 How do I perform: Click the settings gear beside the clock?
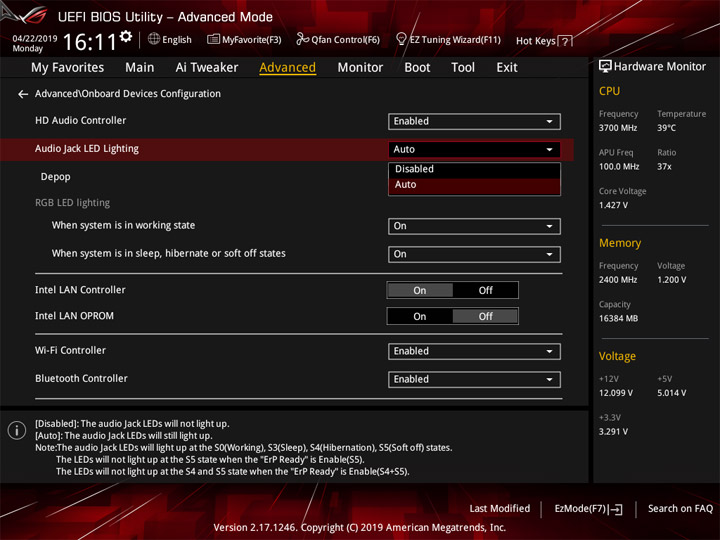click(x=126, y=37)
